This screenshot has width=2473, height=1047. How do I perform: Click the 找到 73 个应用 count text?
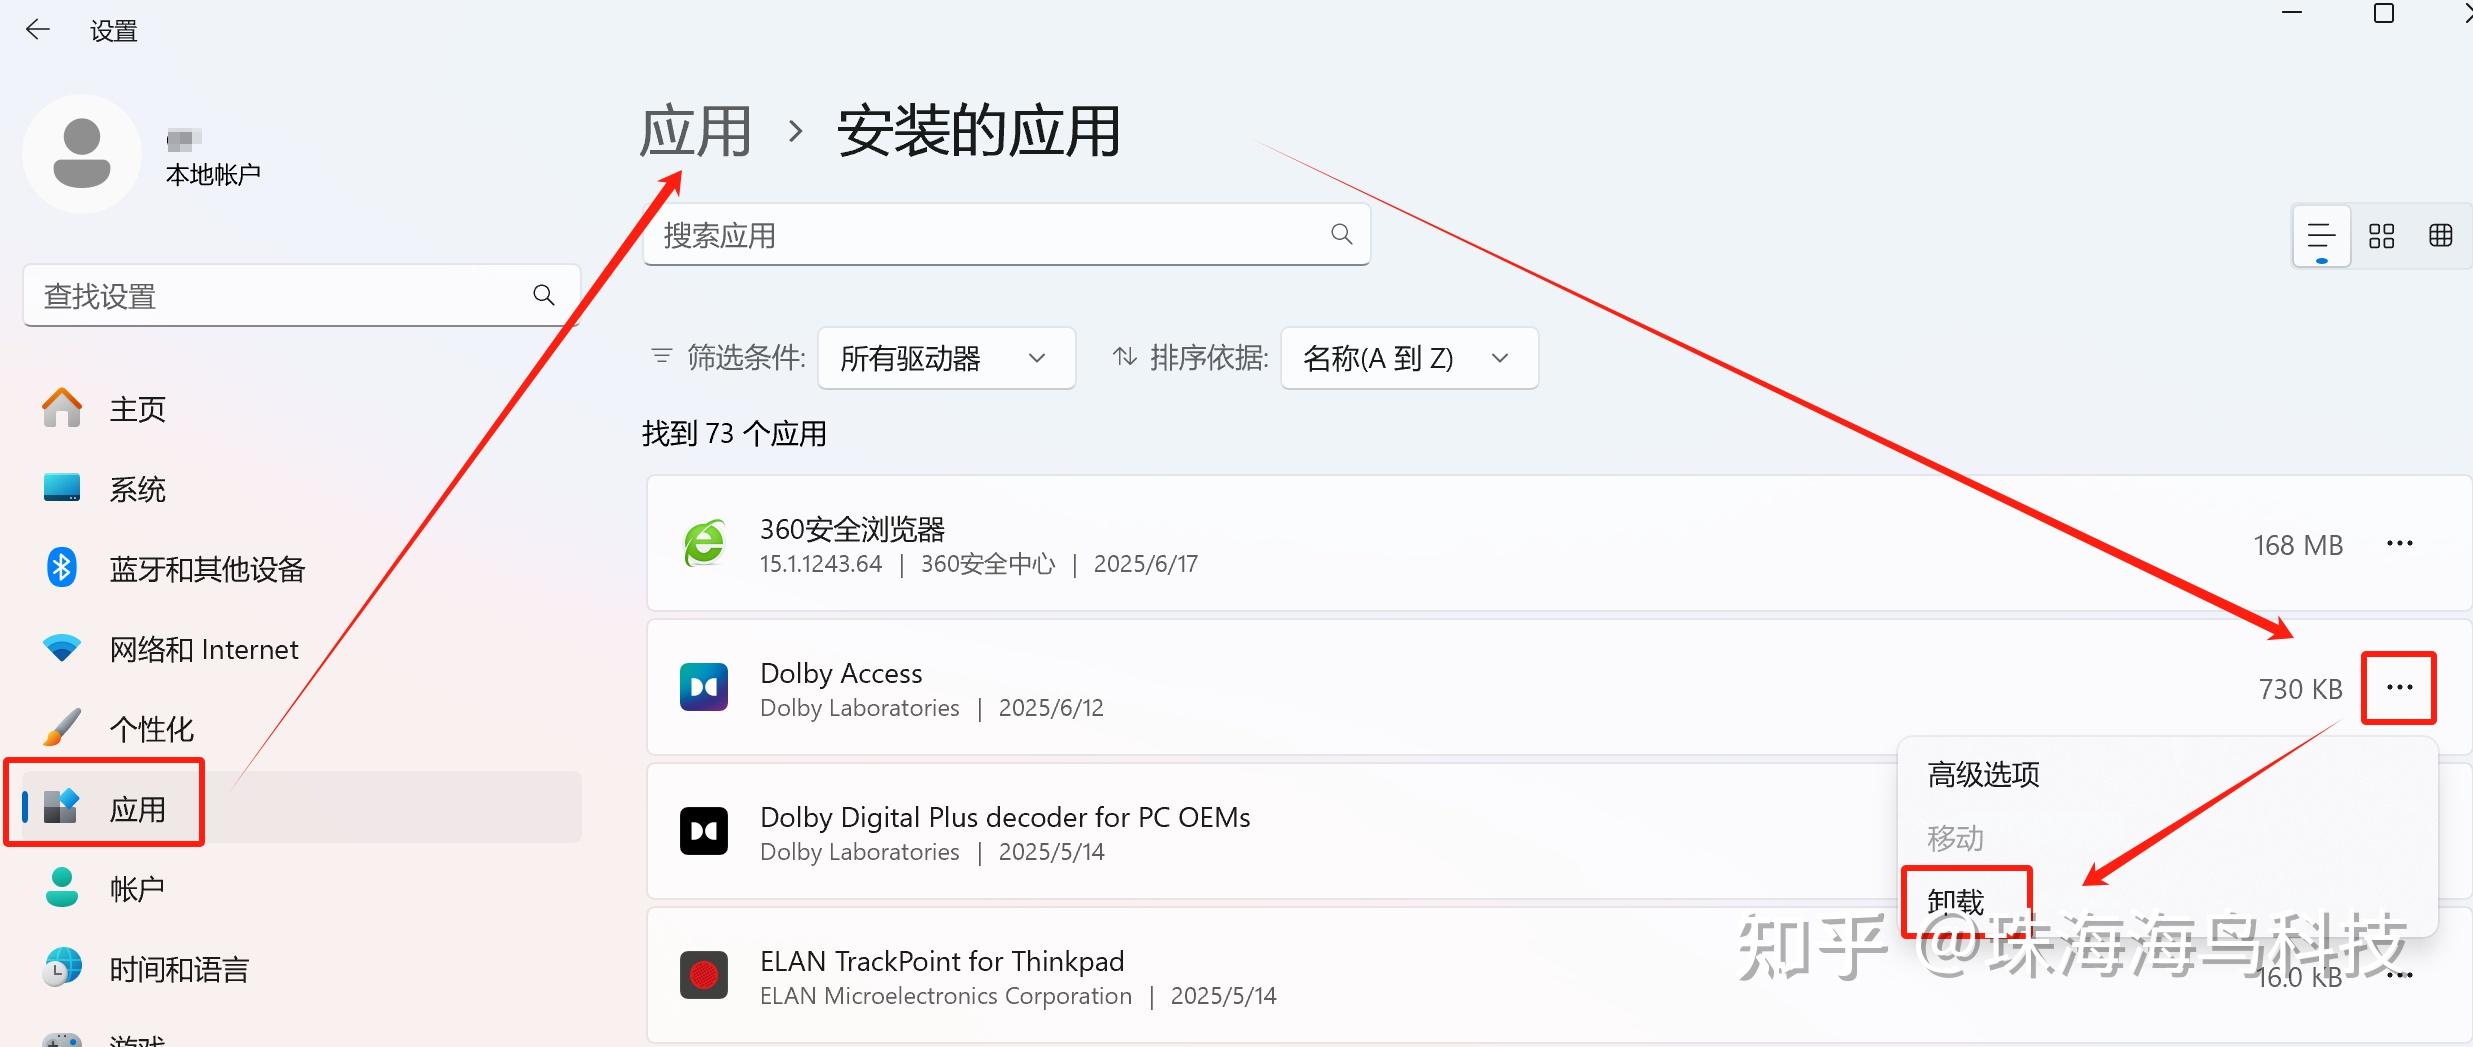tap(734, 433)
